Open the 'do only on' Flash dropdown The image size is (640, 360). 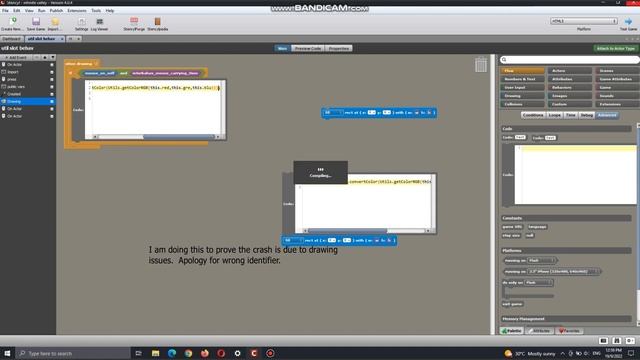(539, 282)
